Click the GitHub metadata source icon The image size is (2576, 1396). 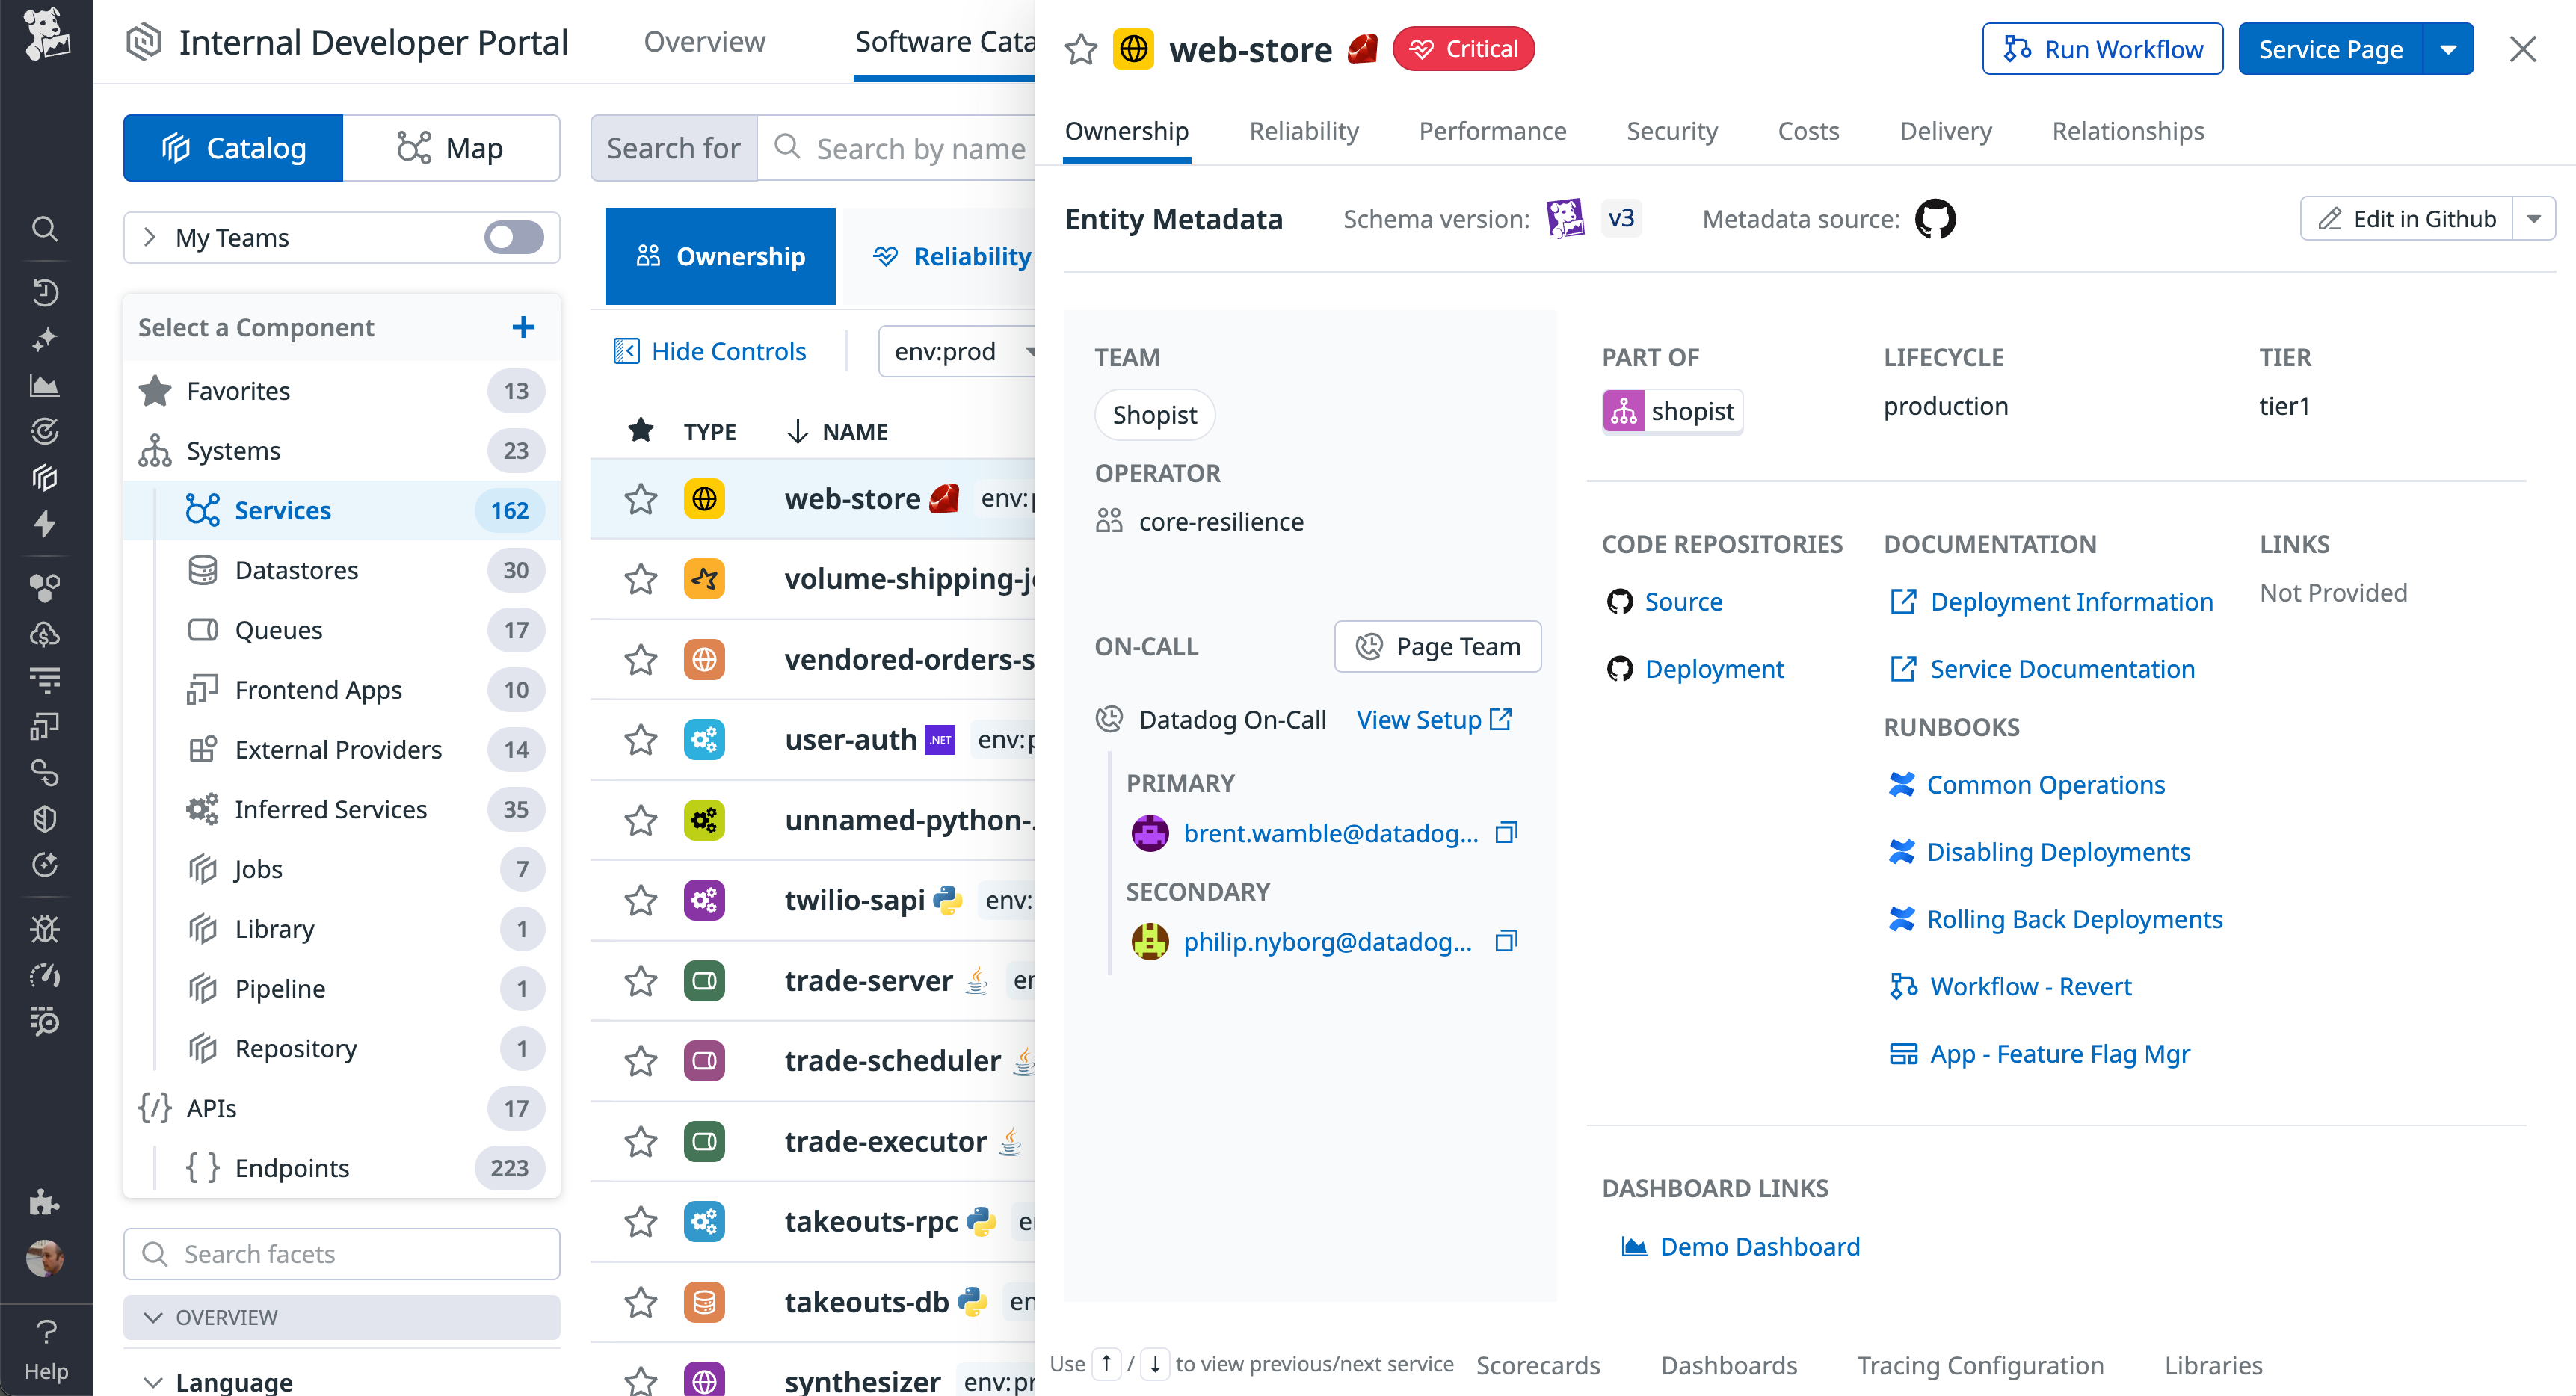(x=1936, y=218)
